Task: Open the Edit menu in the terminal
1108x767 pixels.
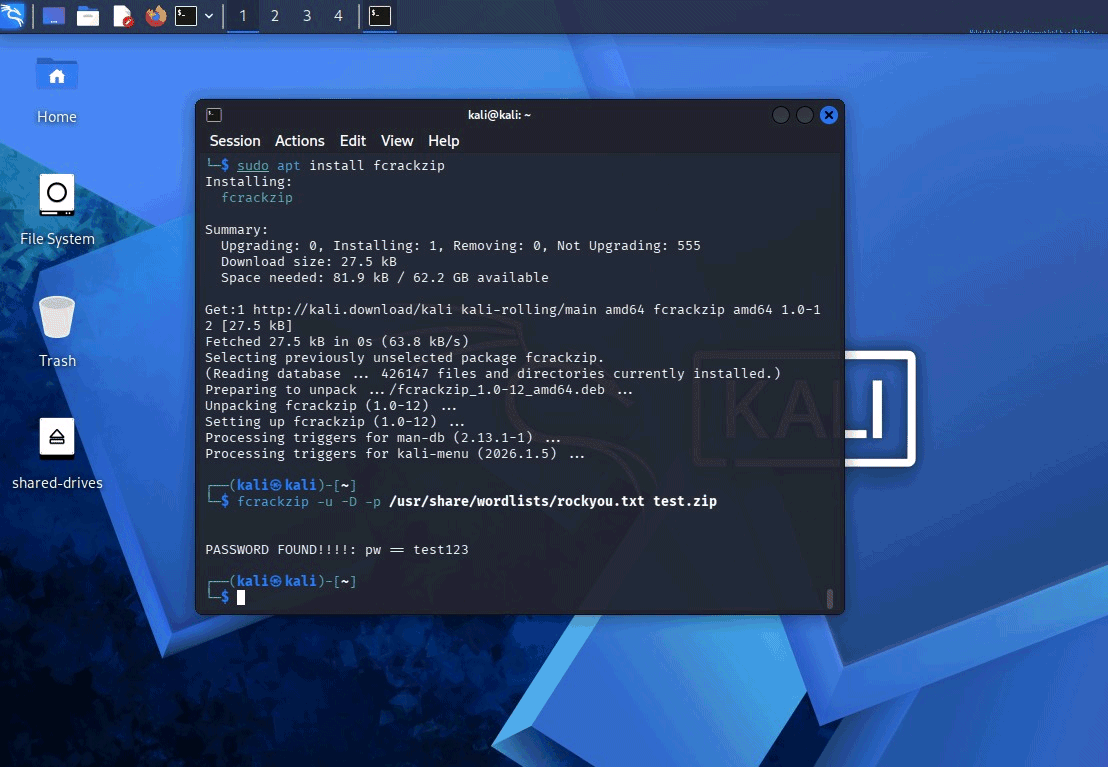Action: click(x=352, y=141)
